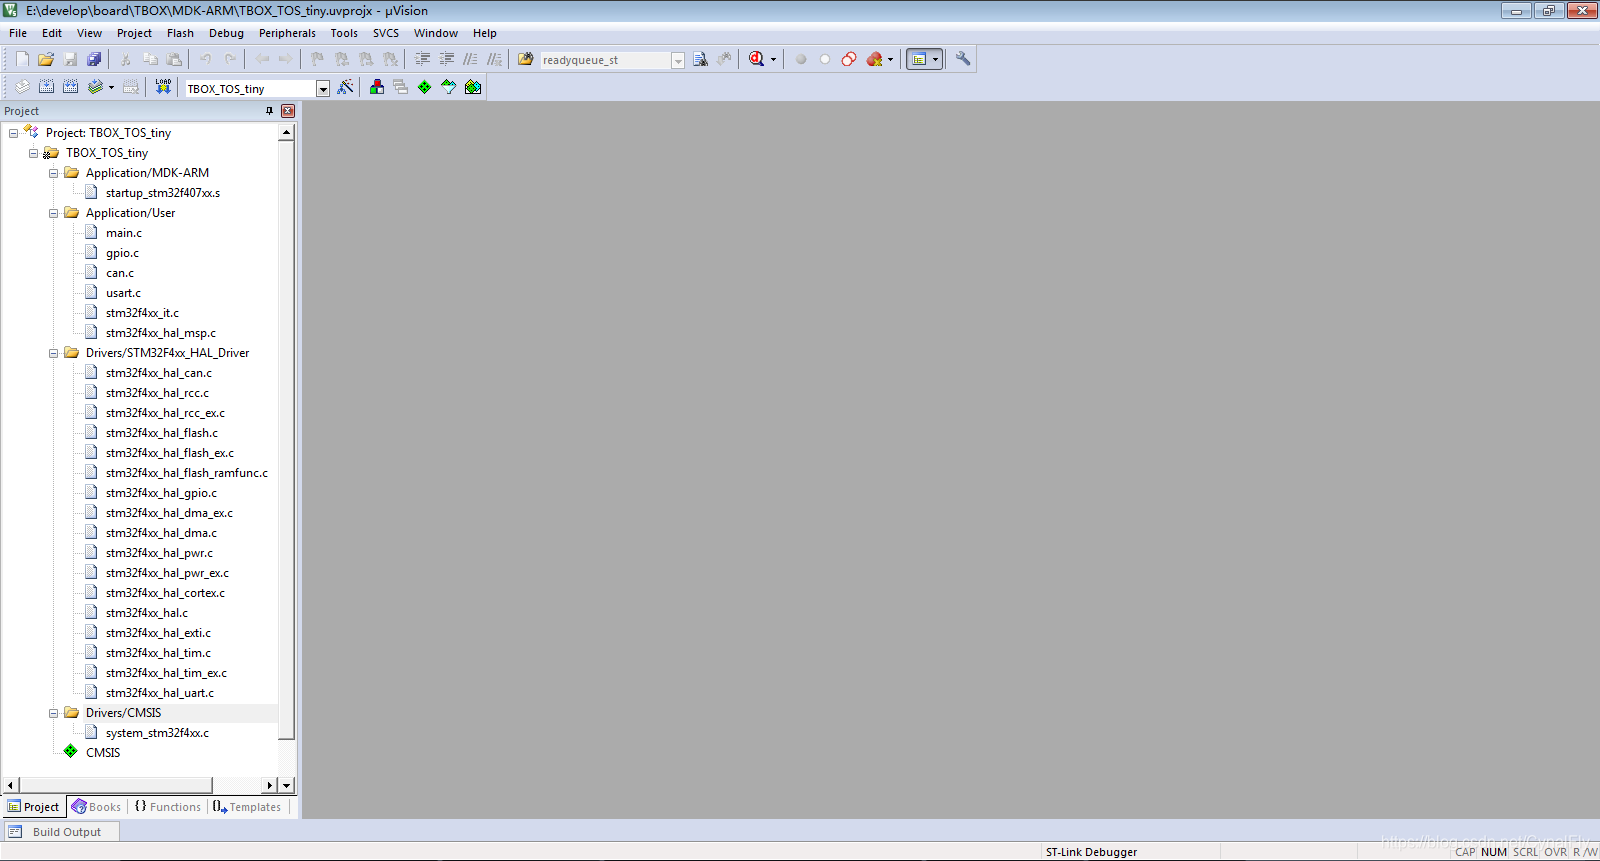Collapse the Application/MDK-ARM group
1600x861 pixels.
54,173
